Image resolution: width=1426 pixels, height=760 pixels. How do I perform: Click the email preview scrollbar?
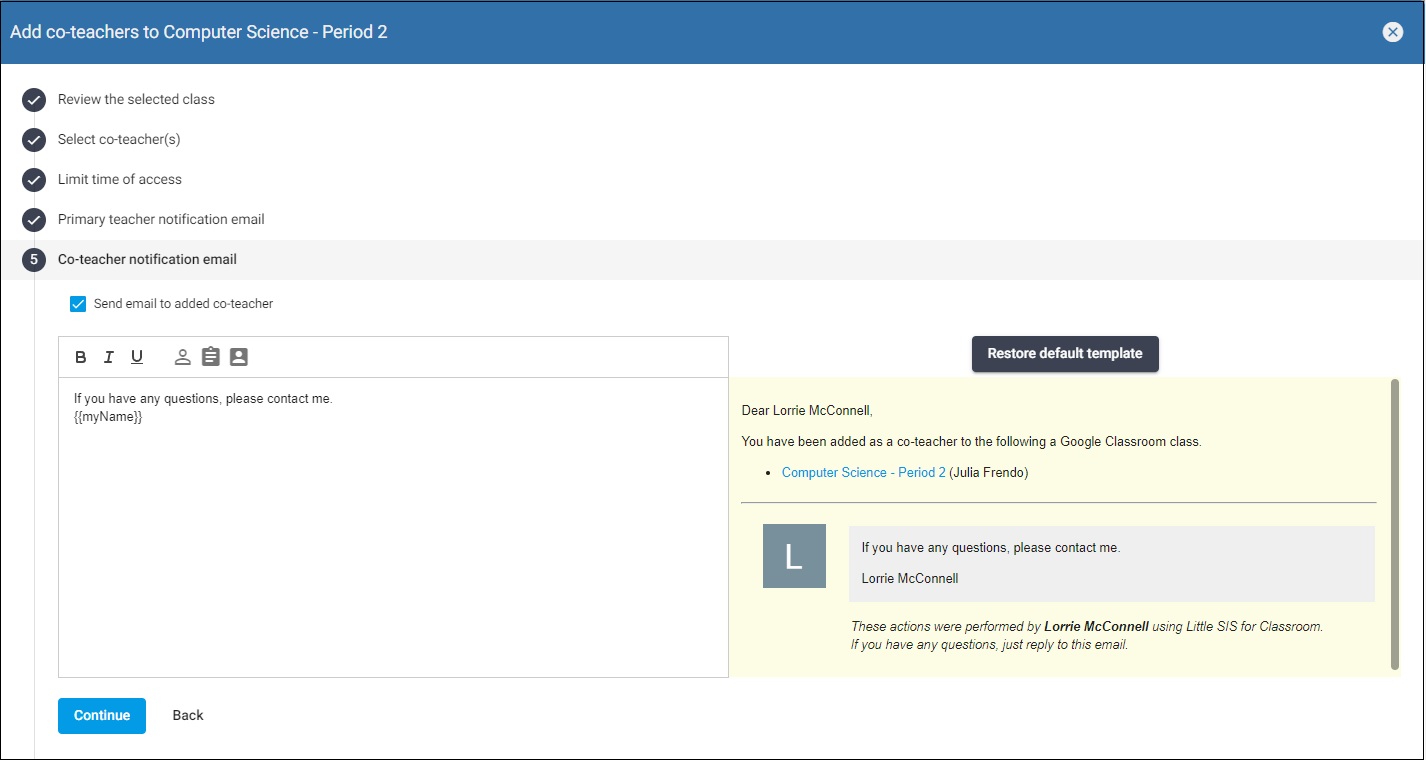1395,523
